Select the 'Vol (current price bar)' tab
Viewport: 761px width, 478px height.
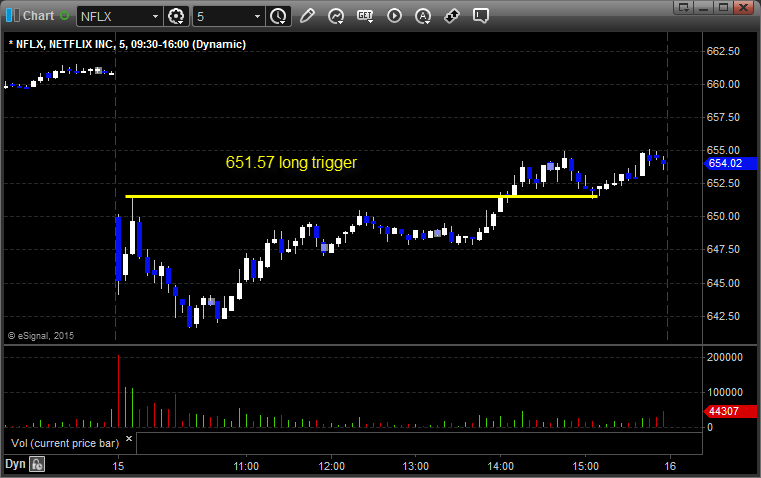tap(65, 443)
